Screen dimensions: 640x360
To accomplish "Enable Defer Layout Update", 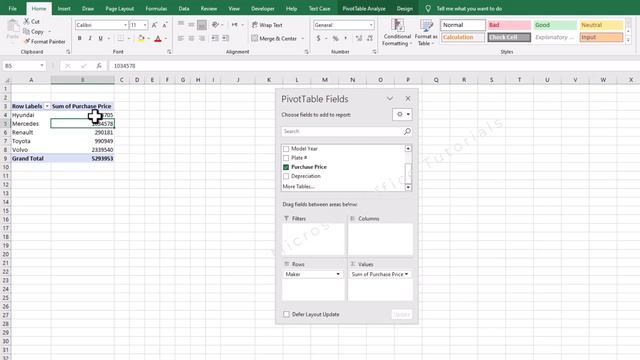I will pos(286,314).
